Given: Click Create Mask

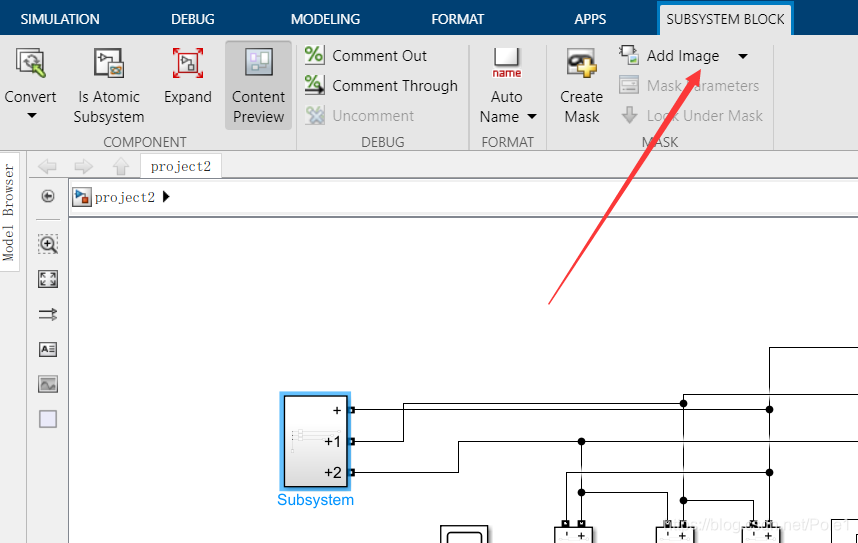Looking at the screenshot, I should (x=582, y=86).
